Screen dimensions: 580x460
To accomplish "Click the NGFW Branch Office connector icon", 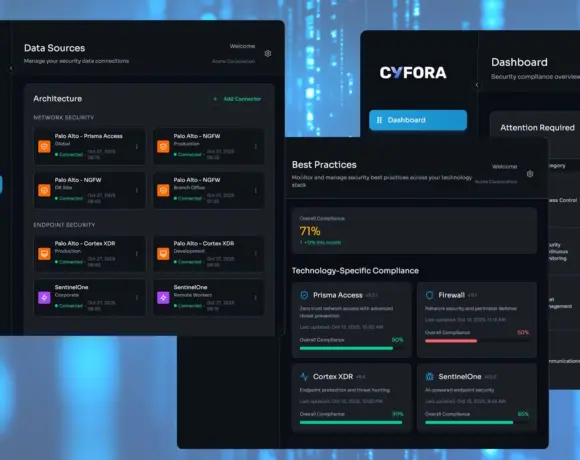I will tap(163, 190).
